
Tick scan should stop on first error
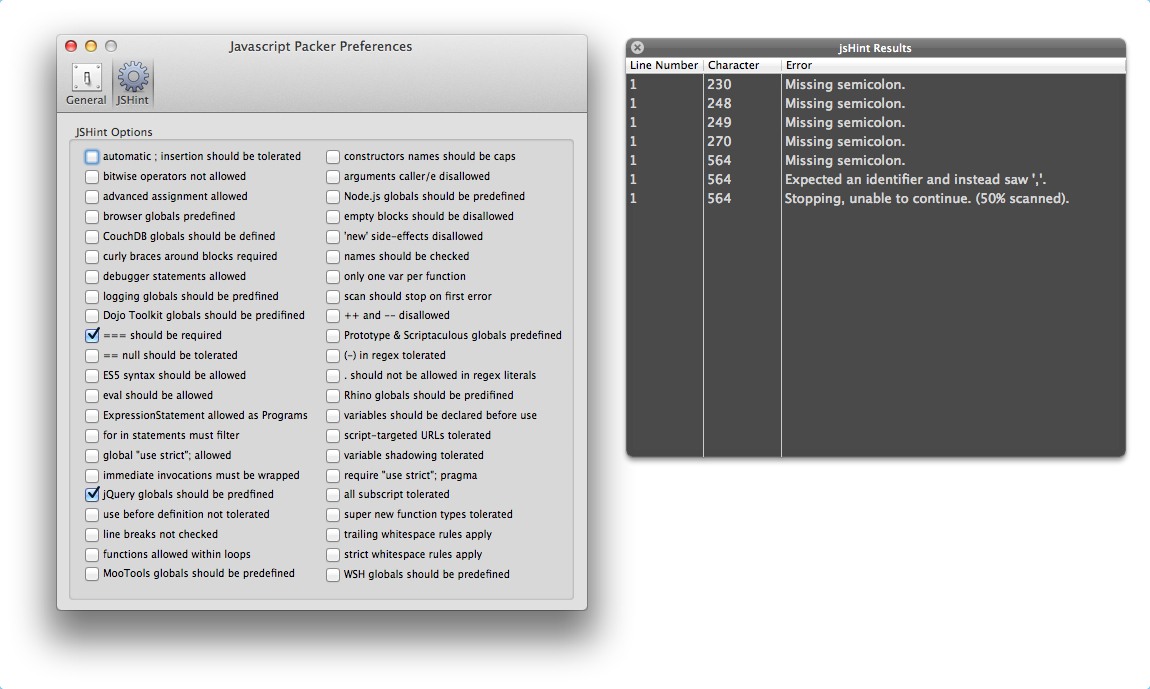(x=333, y=296)
